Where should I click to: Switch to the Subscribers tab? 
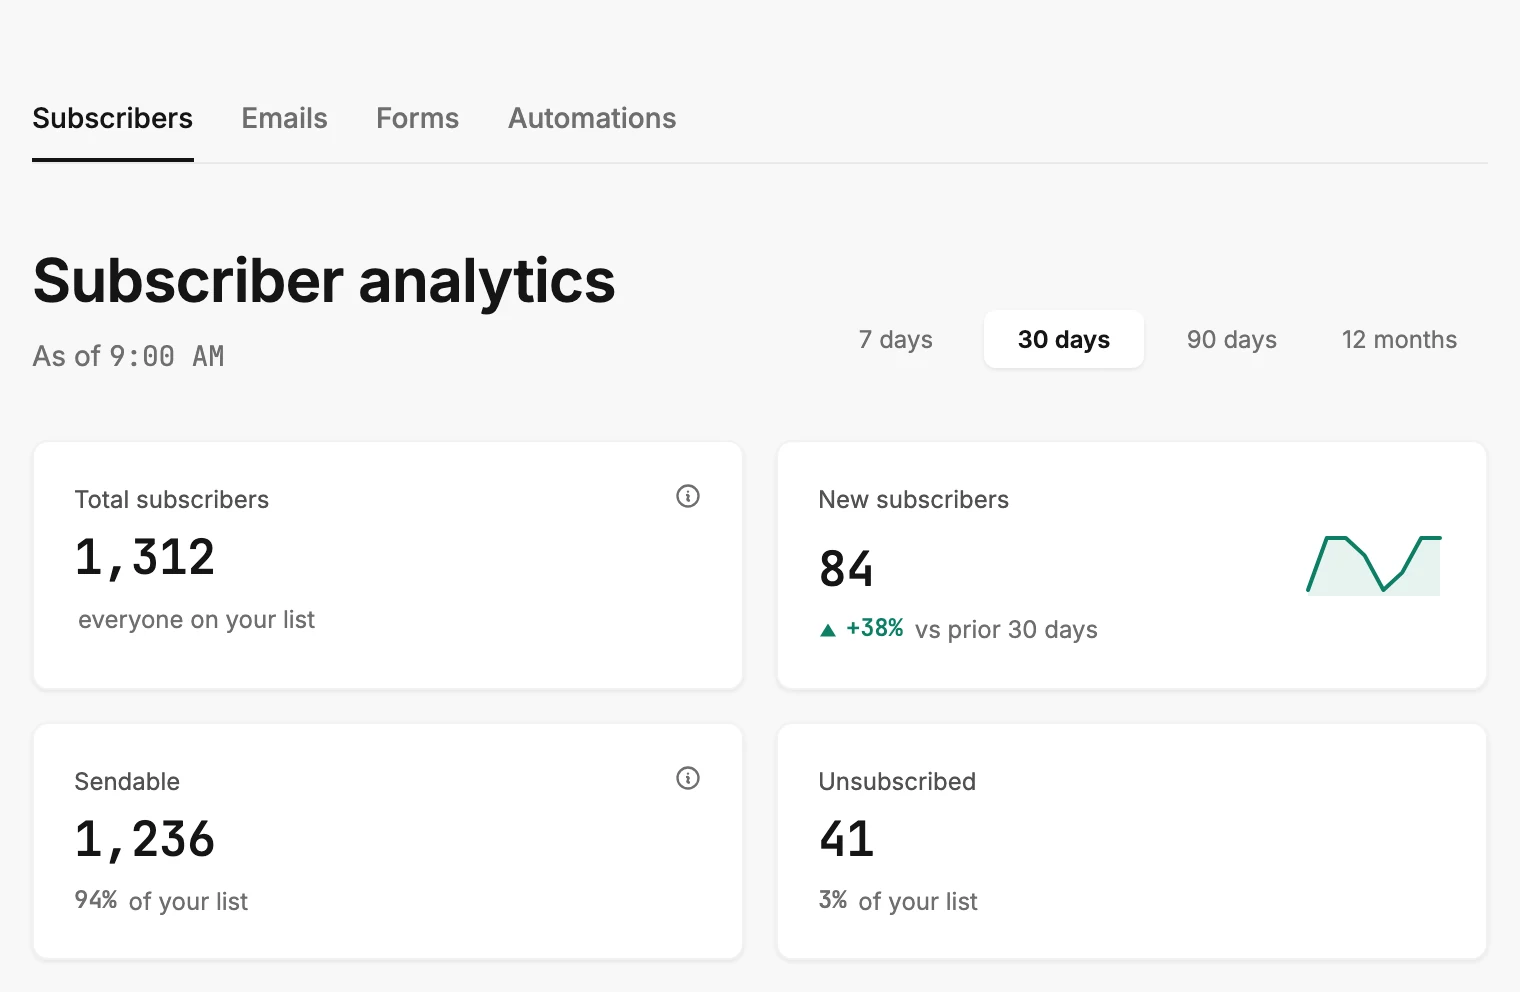click(113, 118)
